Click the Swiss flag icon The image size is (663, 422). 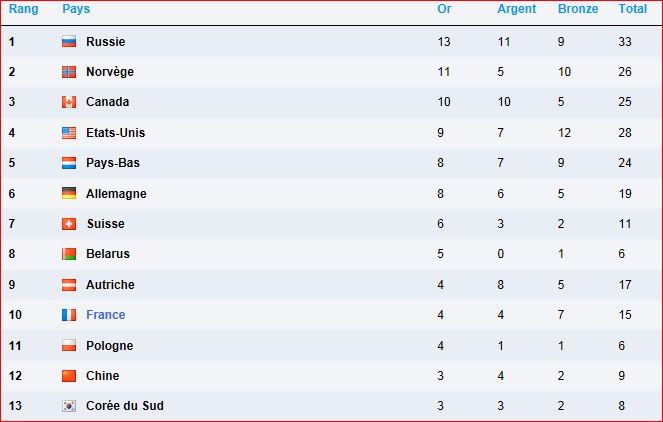69,224
